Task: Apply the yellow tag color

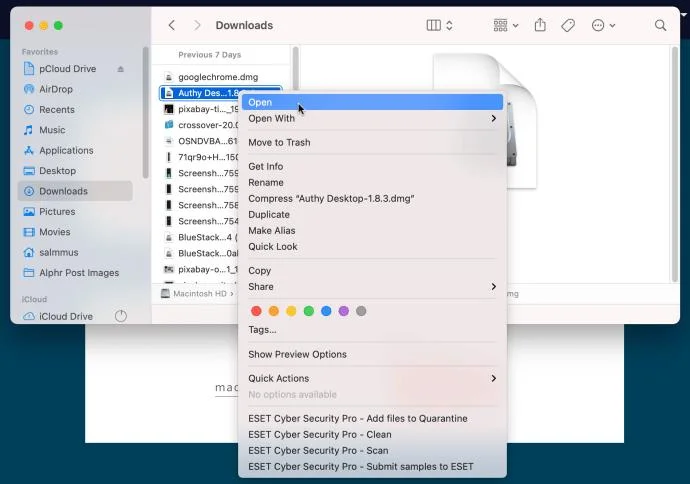Action: coord(291,311)
